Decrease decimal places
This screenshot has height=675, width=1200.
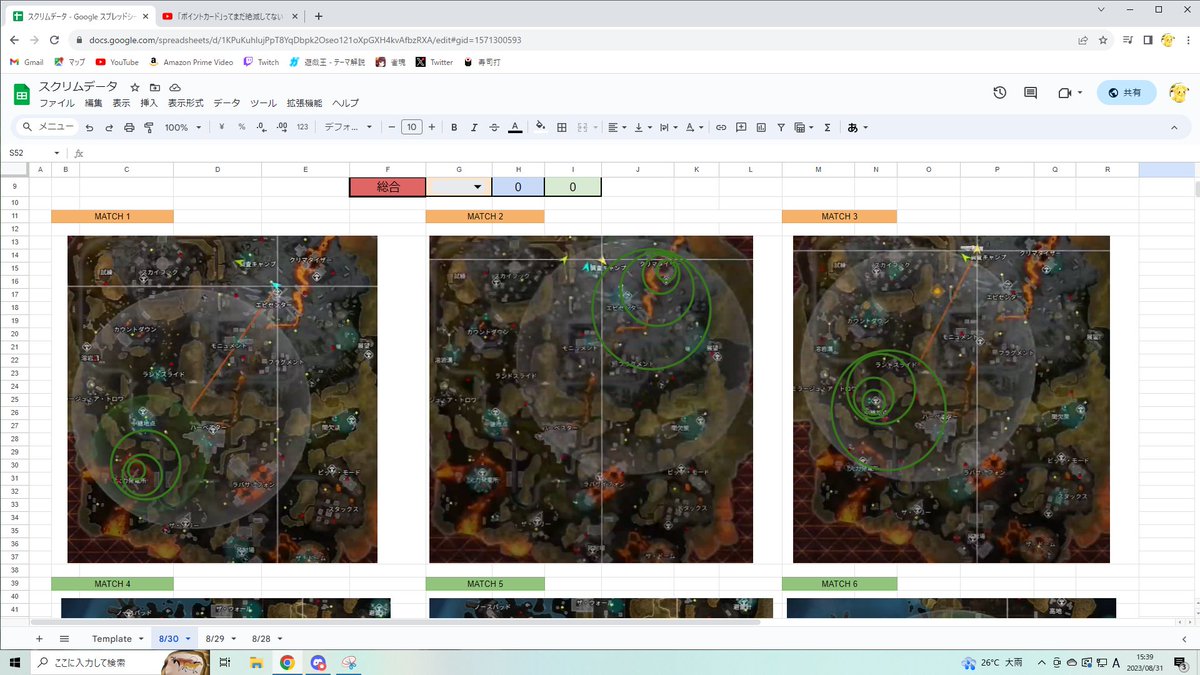261,128
